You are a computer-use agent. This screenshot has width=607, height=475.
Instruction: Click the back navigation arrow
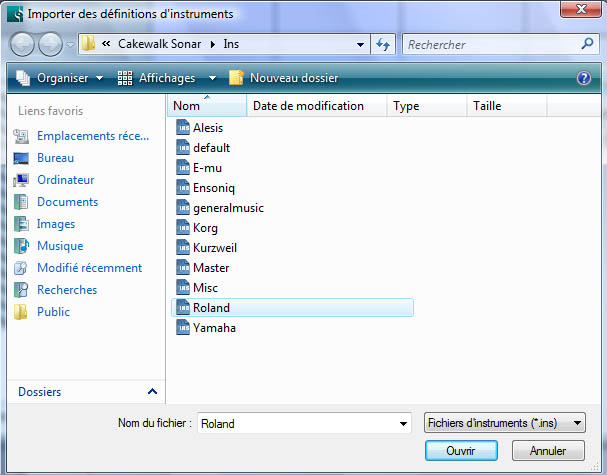click(x=22, y=45)
